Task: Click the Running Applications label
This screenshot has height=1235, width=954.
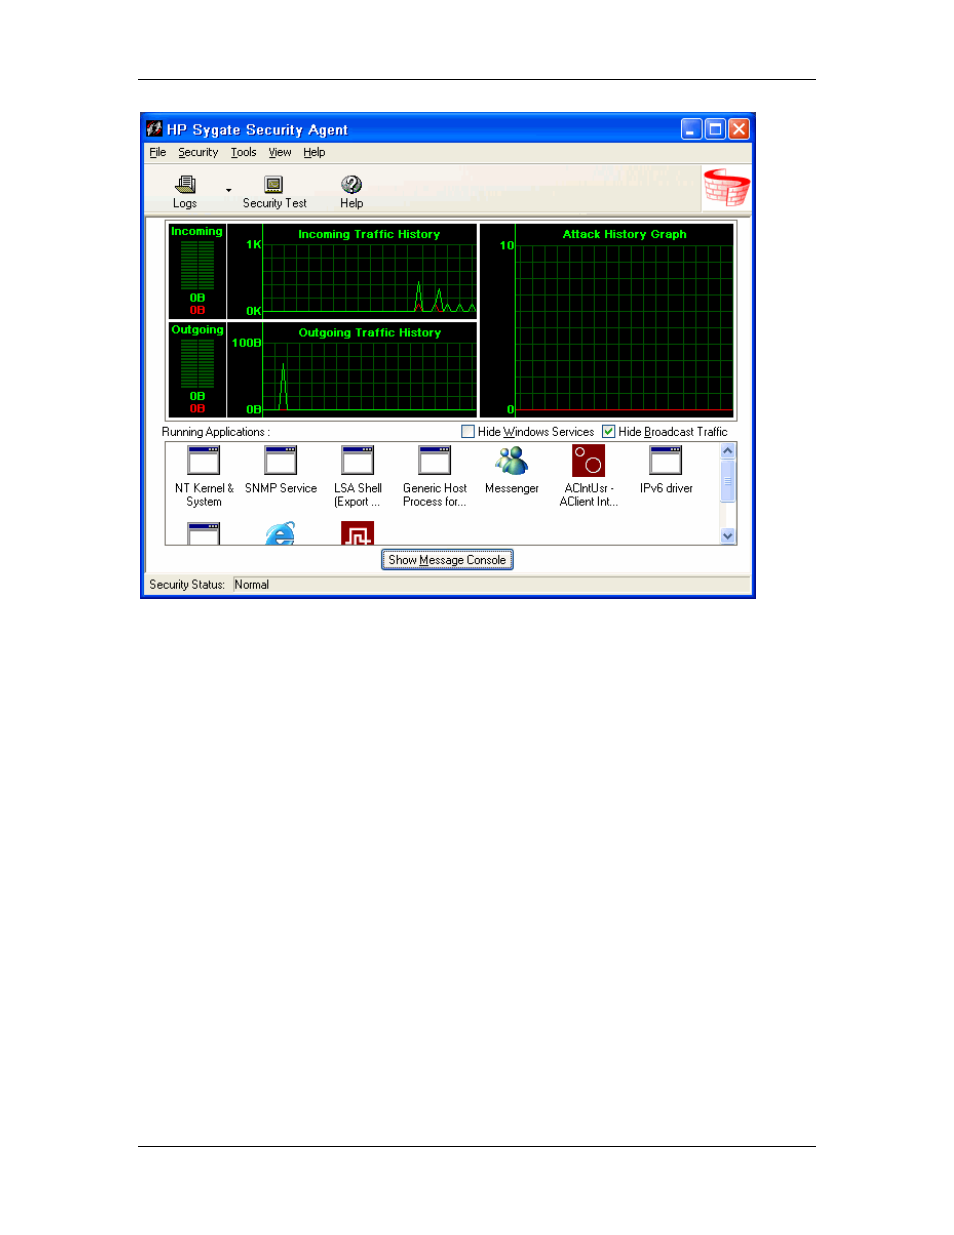Action: coord(216,432)
